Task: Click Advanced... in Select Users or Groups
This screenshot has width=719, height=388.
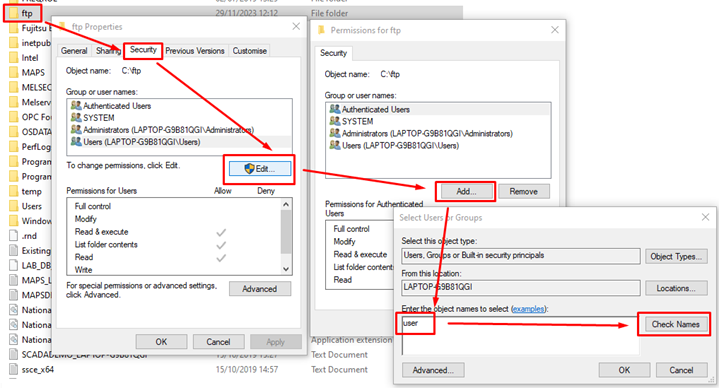Action: (x=433, y=370)
